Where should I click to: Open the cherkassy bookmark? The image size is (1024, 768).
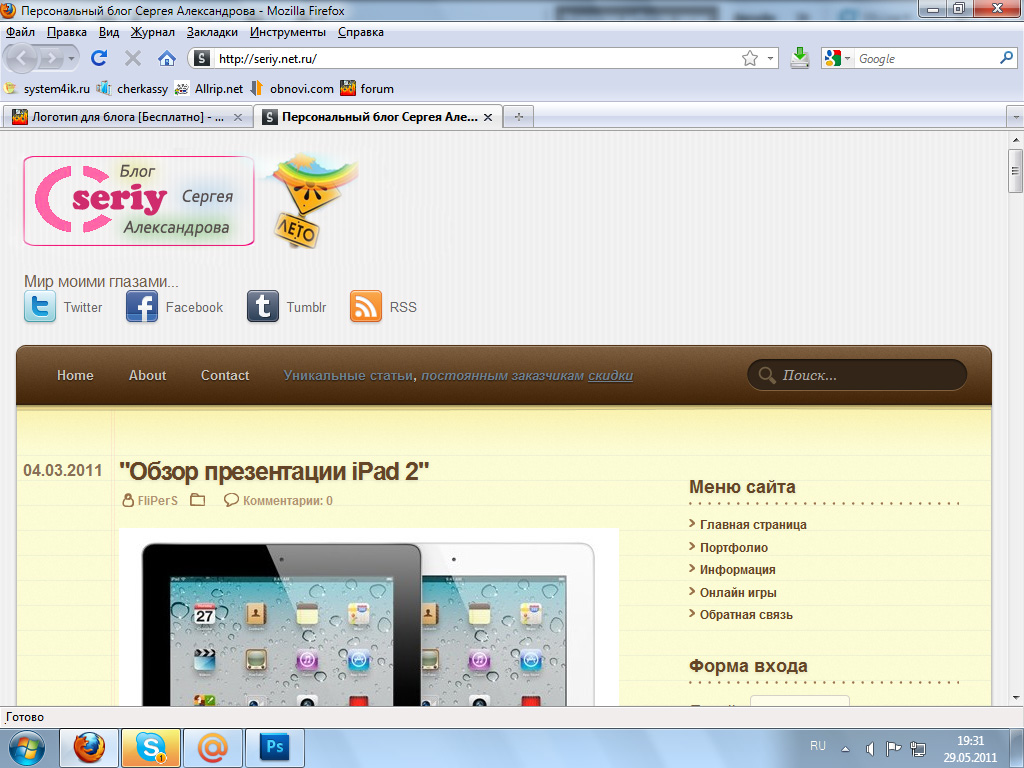click(x=133, y=89)
